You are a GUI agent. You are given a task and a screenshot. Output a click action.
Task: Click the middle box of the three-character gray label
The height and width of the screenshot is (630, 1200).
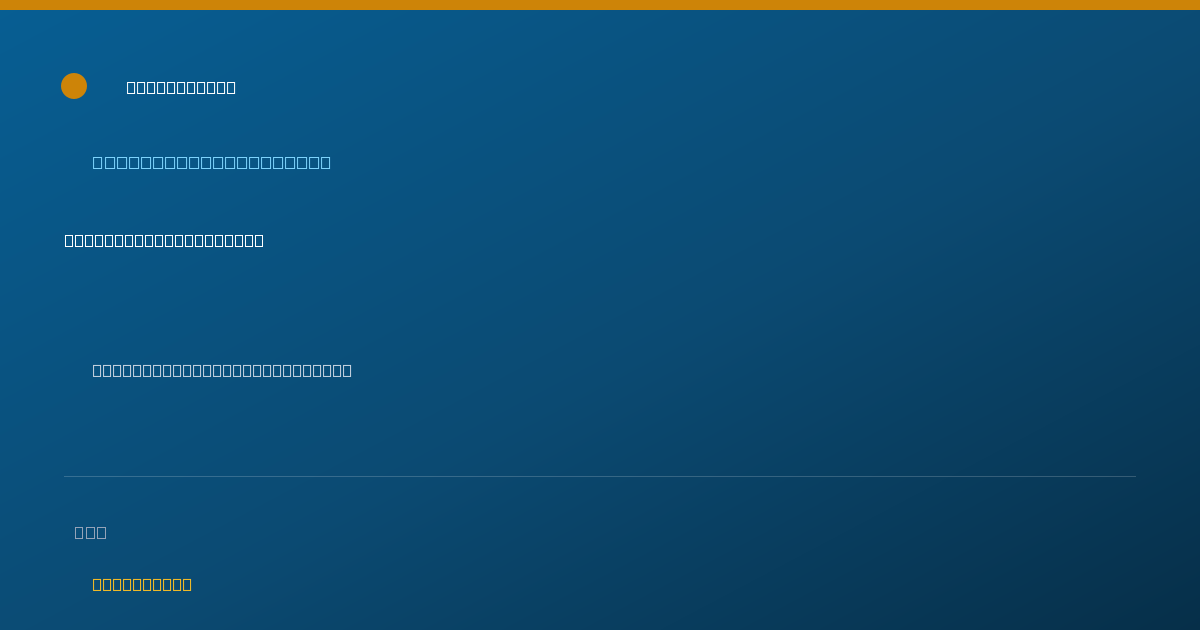(91, 532)
